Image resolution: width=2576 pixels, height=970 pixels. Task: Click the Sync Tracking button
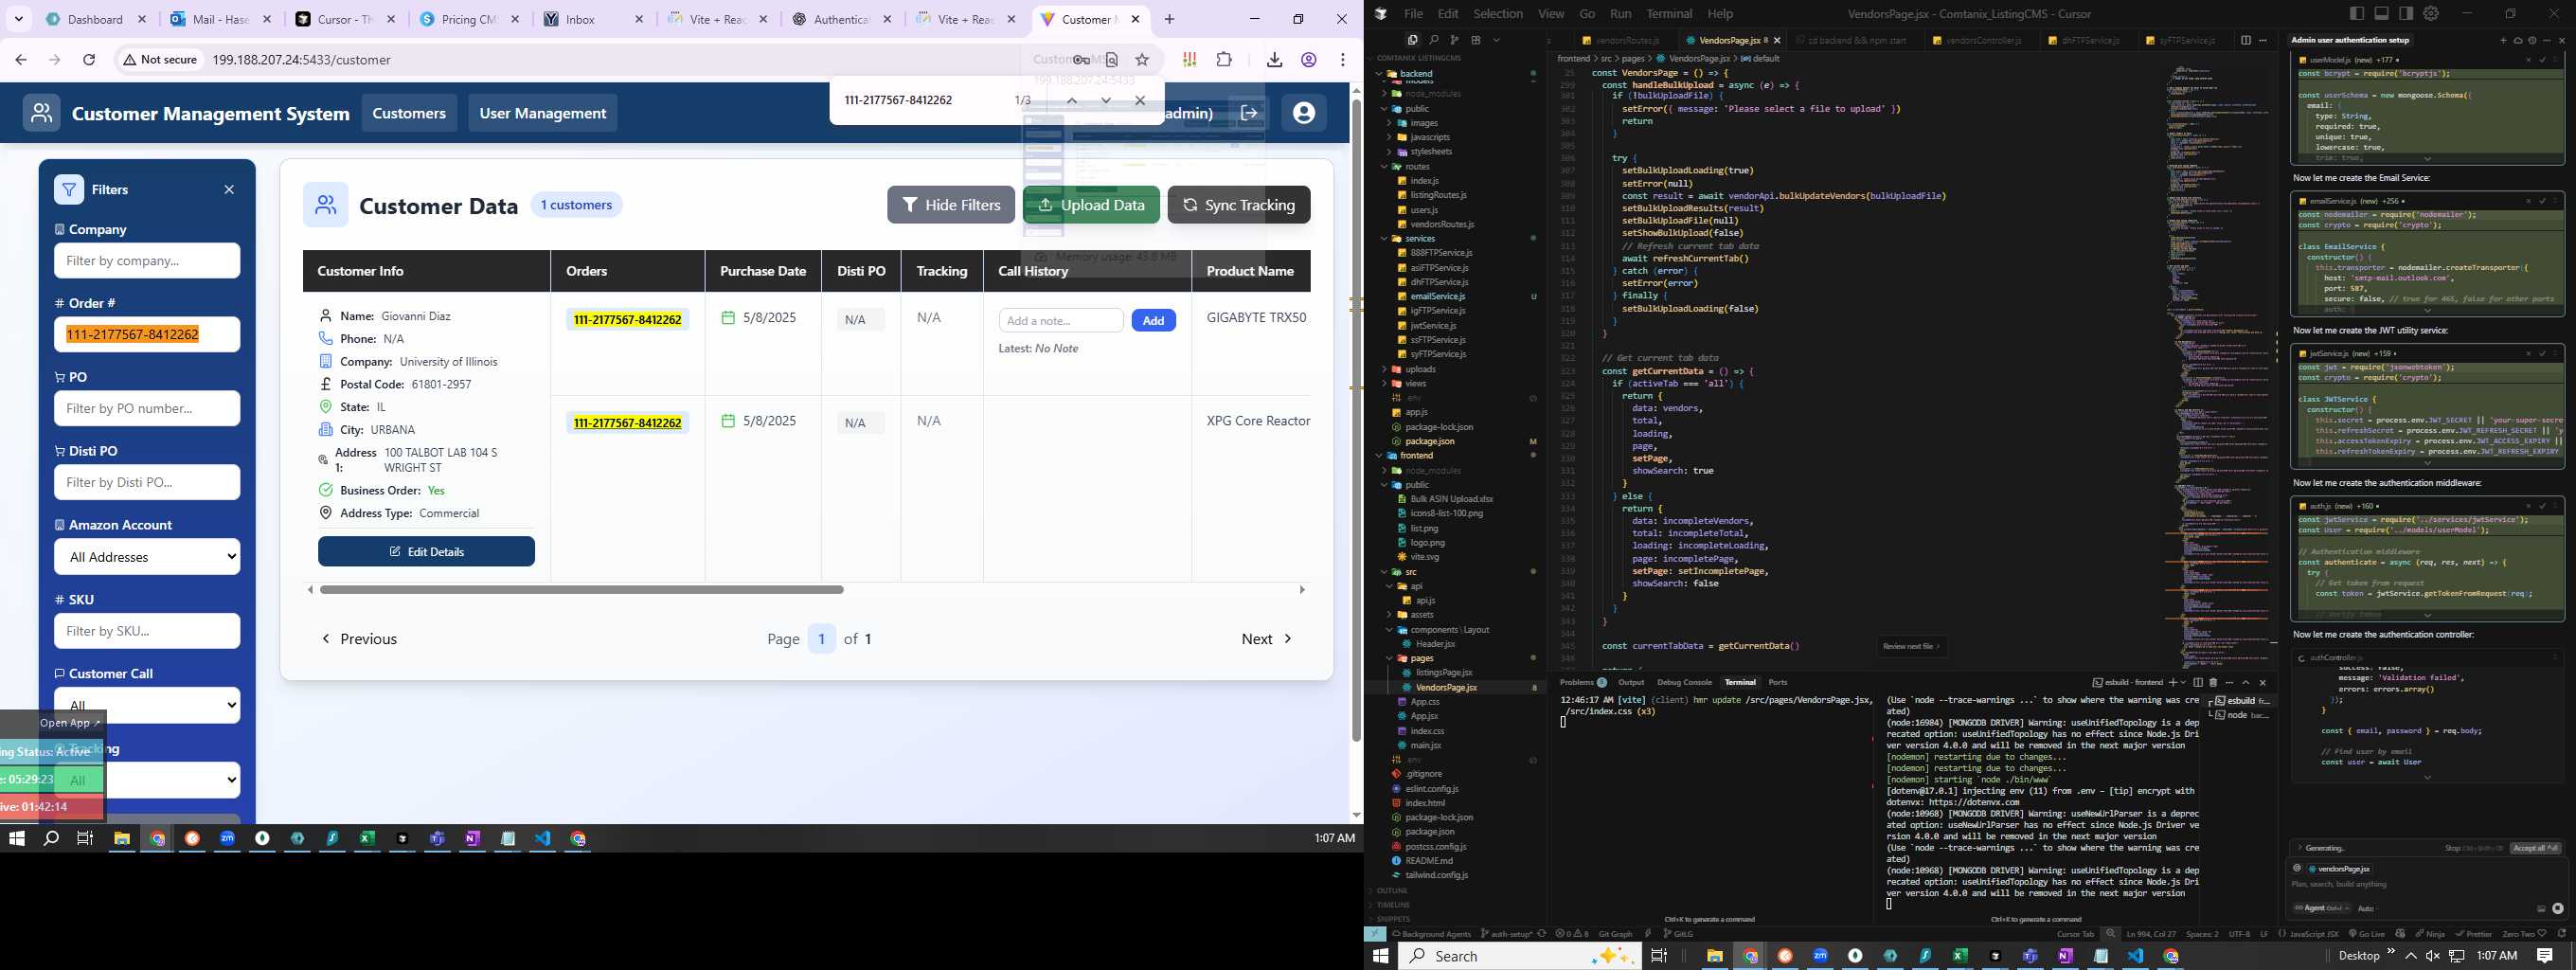[x=1239, y=205]
